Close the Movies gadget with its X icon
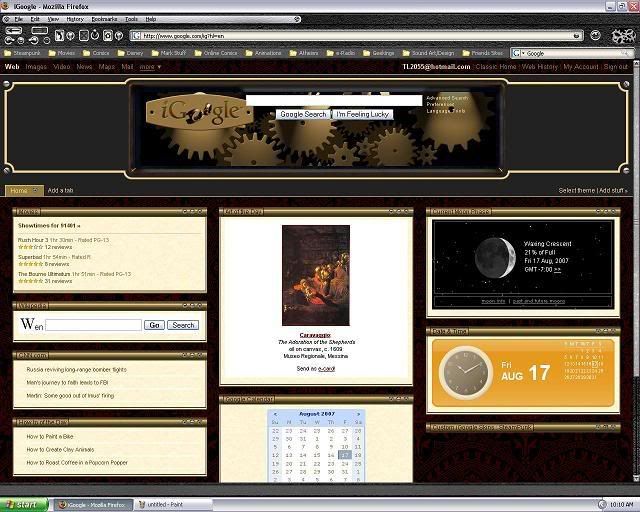 click(200, 211)
